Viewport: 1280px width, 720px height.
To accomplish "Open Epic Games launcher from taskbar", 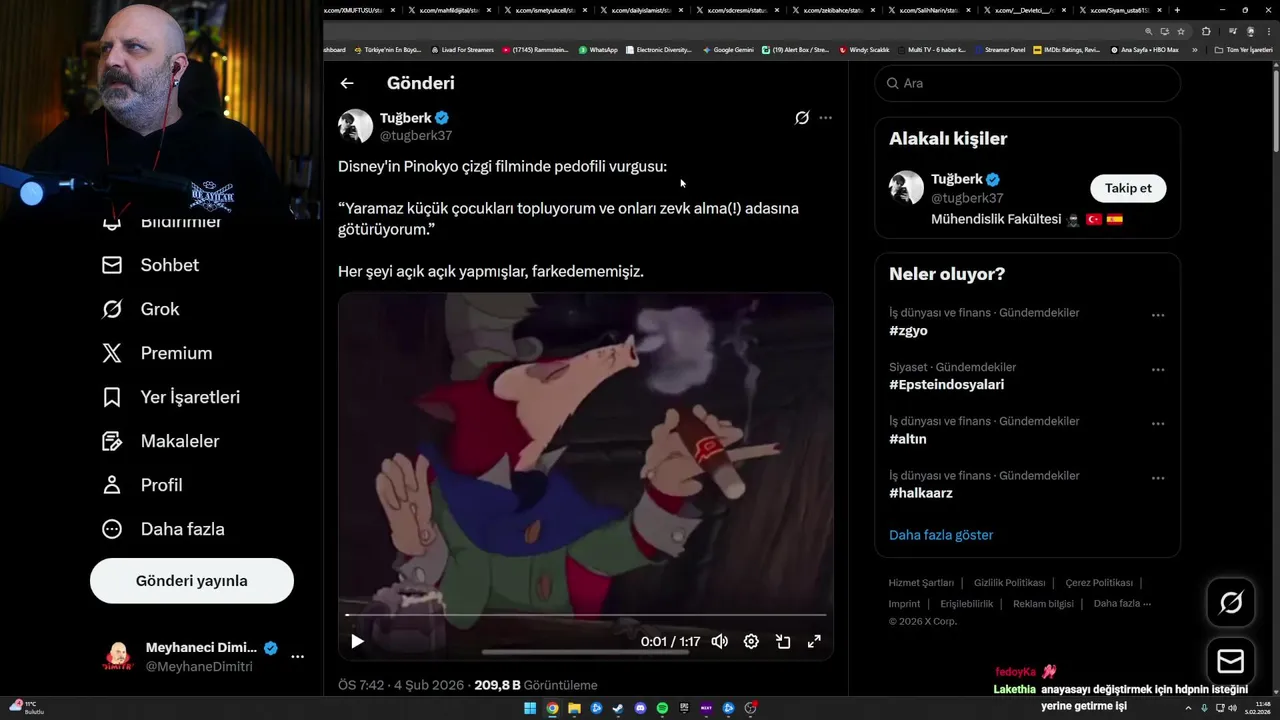I will [684, 708].
